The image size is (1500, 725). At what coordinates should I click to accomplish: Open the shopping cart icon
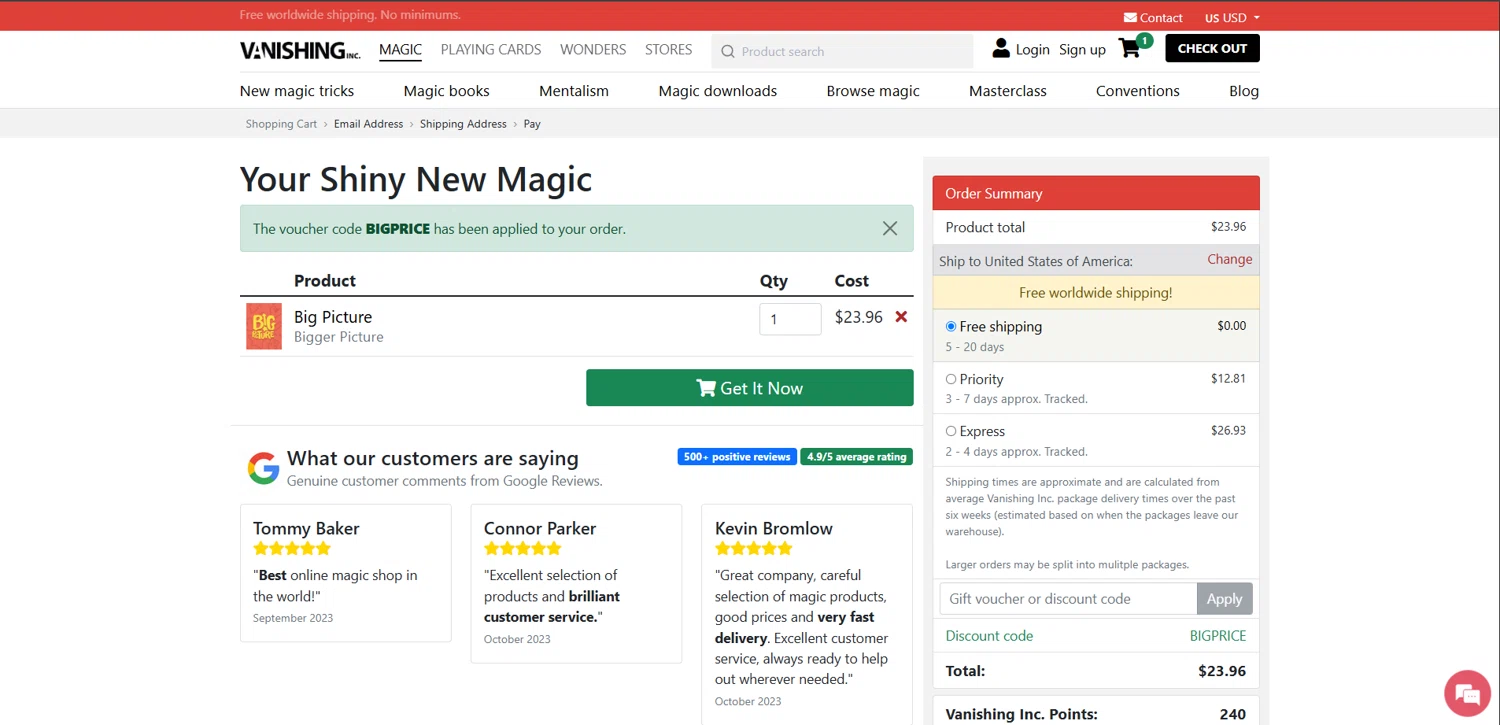point(1129,48)
